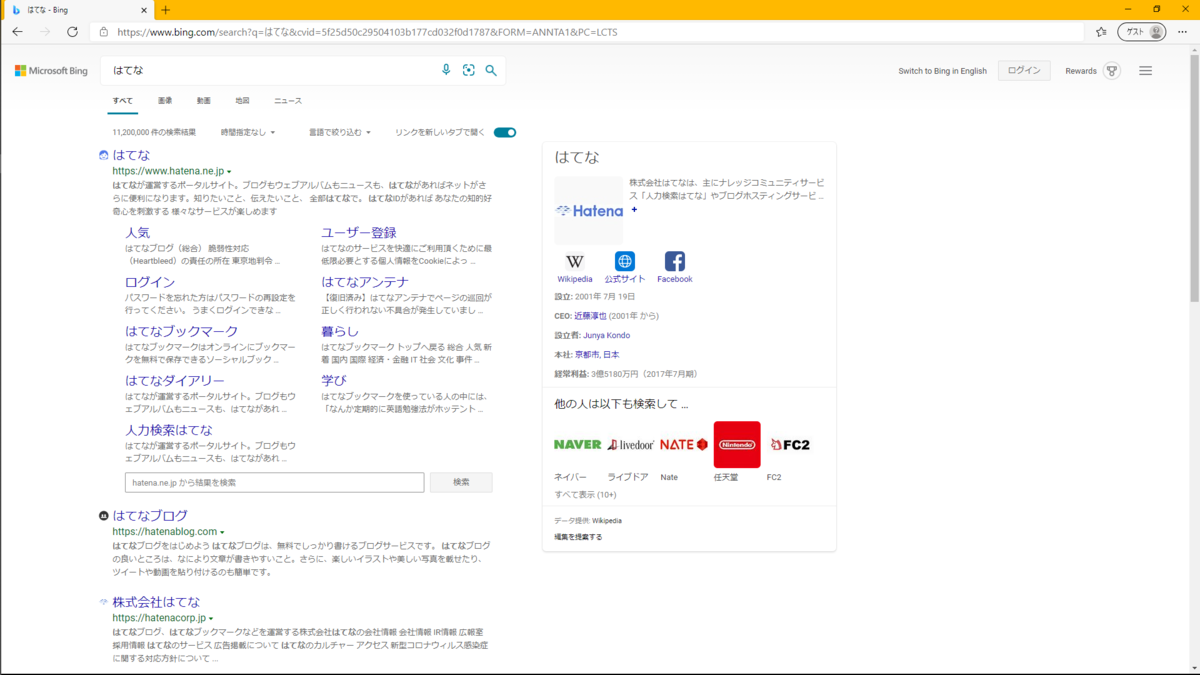This screenshot has height=675, width=1200.
Task: Open Wikipedia icon in knowledge panel
Action: coord(575,262)
